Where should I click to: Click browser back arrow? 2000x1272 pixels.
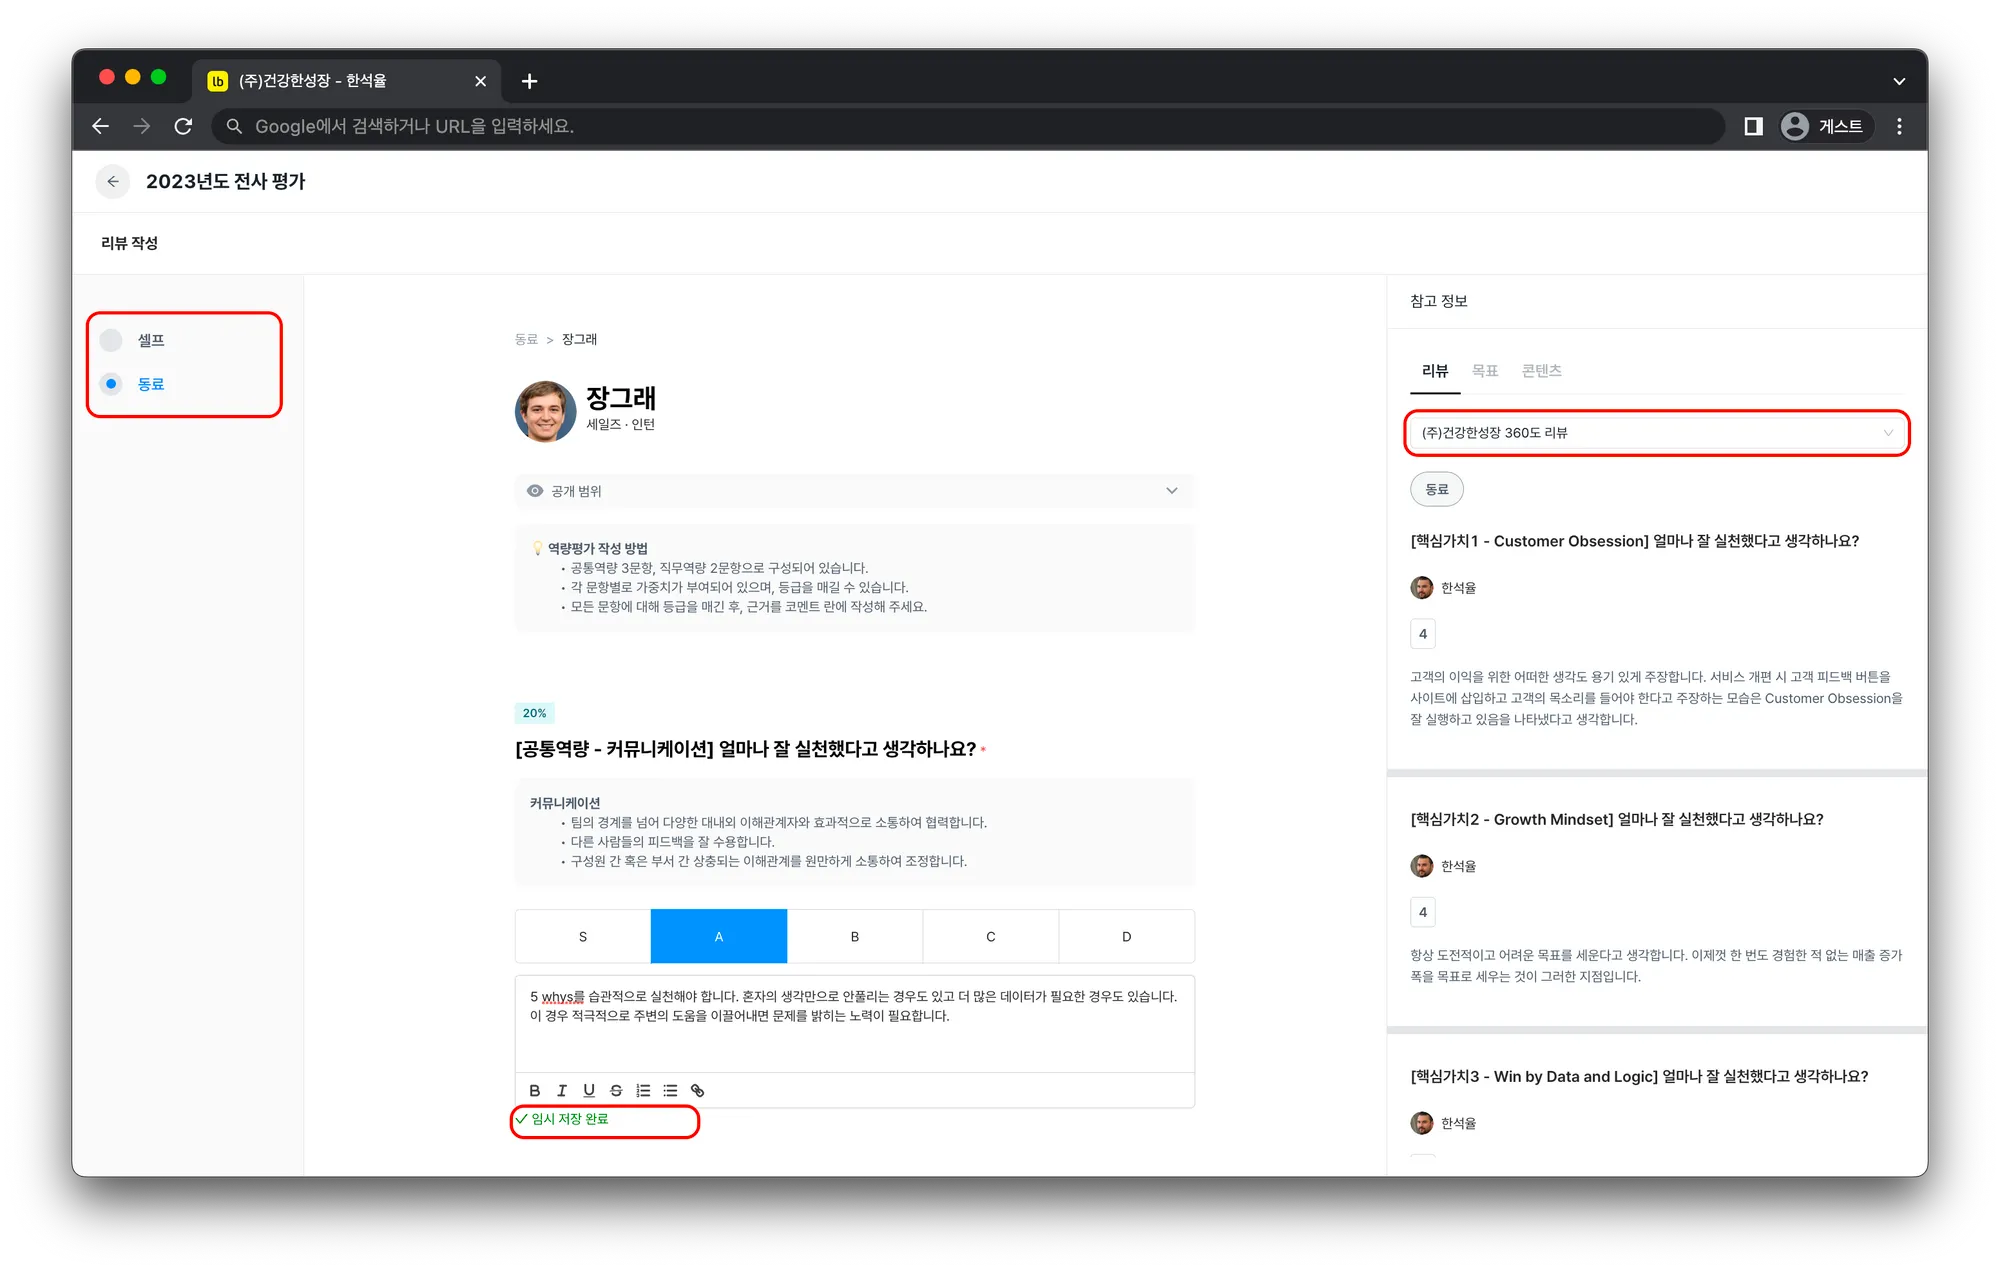(100, 126)
